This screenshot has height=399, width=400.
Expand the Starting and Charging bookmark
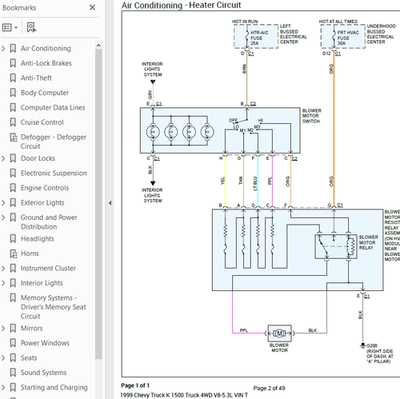click(3, 388)
